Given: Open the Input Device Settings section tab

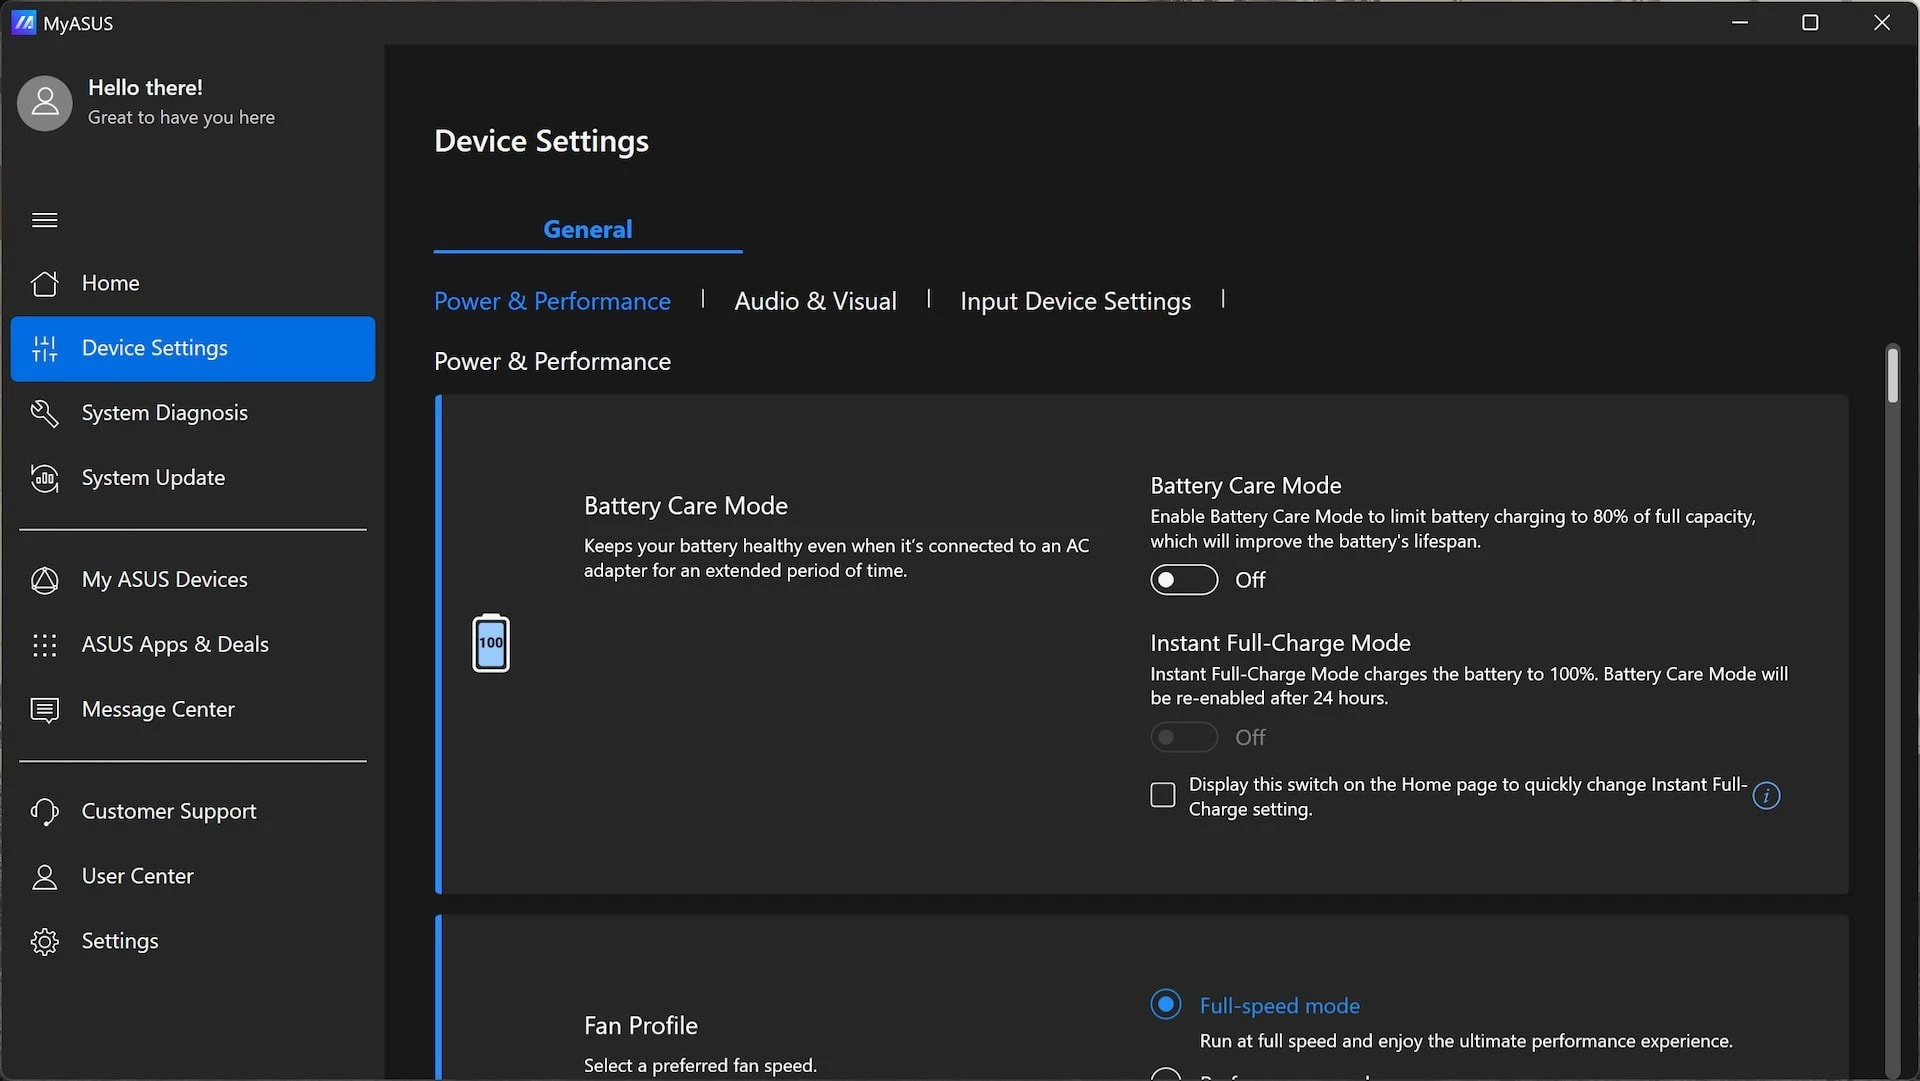Looking at the screenshot, I should [x=1075, y=301].
